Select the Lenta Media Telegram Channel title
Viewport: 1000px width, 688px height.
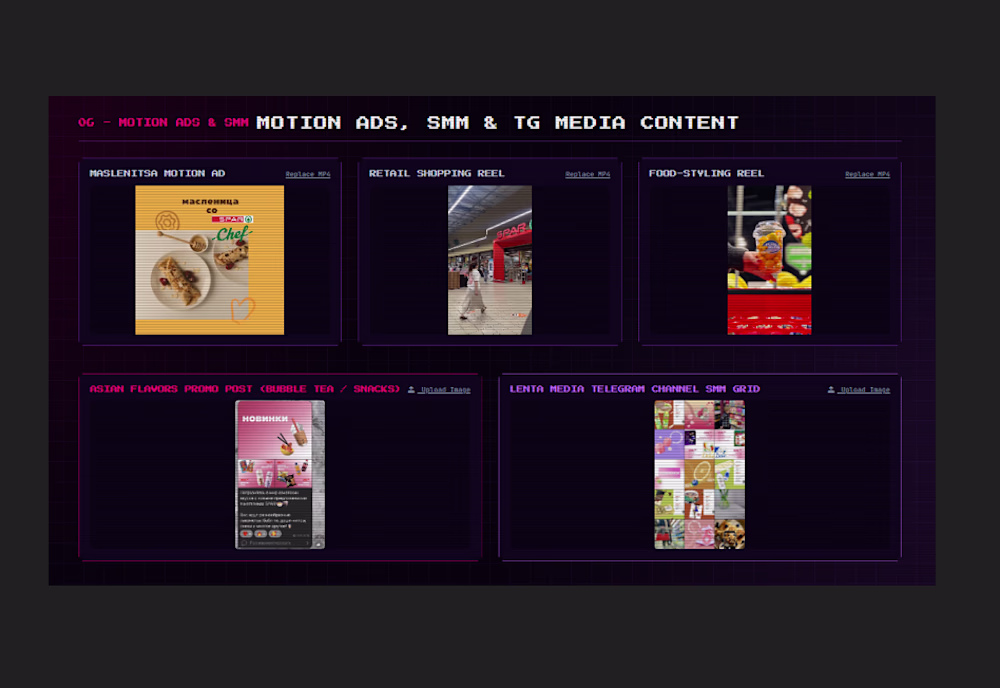(x=635, y=389)
